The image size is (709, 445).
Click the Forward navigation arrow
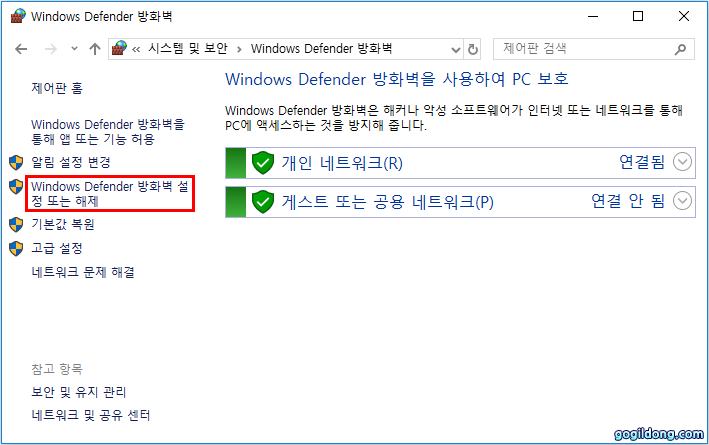tap(51, 49)
